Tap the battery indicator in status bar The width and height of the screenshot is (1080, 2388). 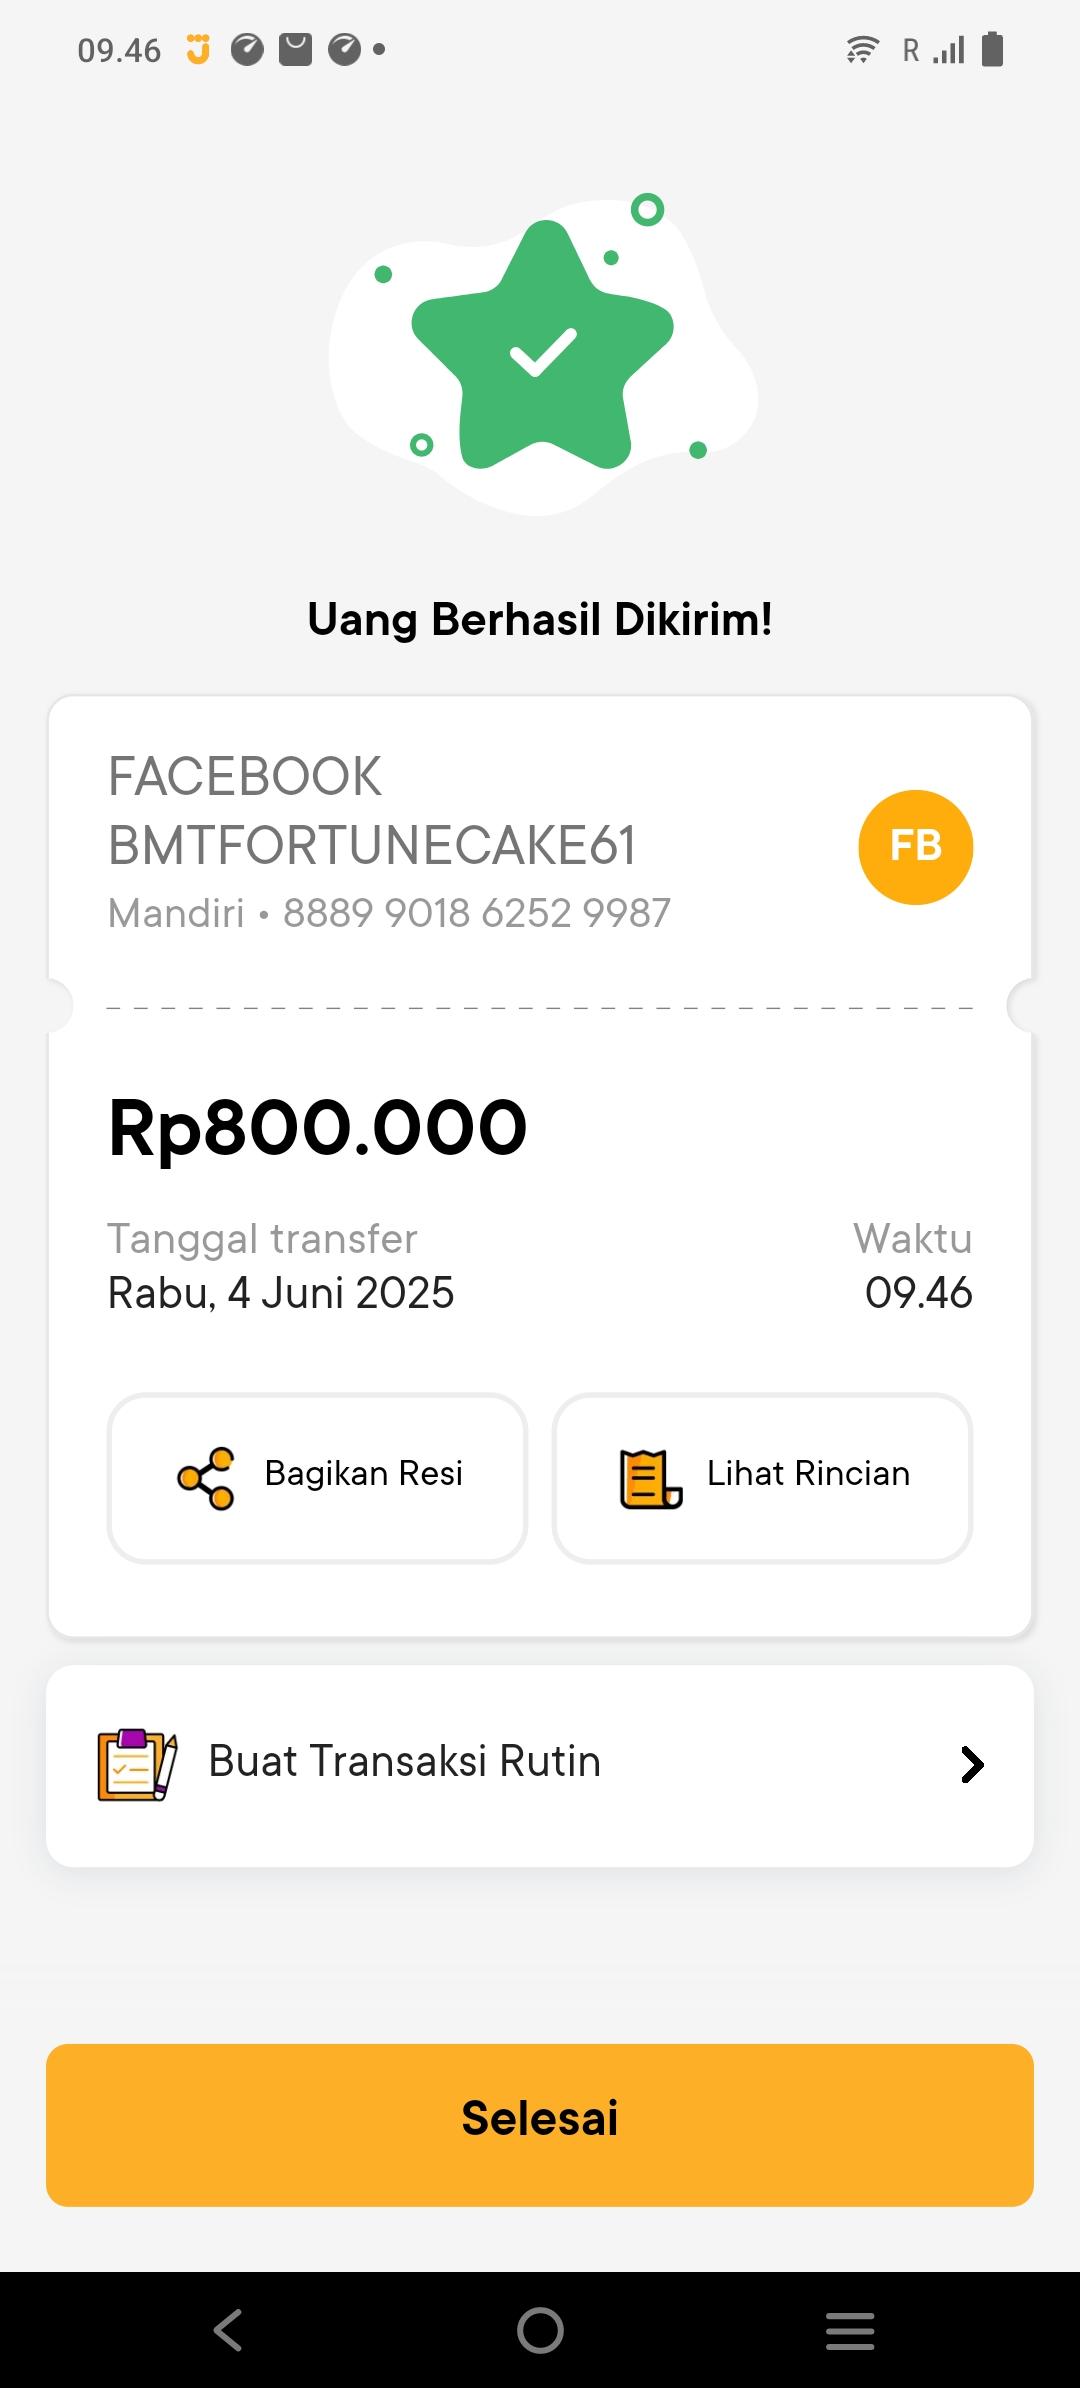point(992,49)
